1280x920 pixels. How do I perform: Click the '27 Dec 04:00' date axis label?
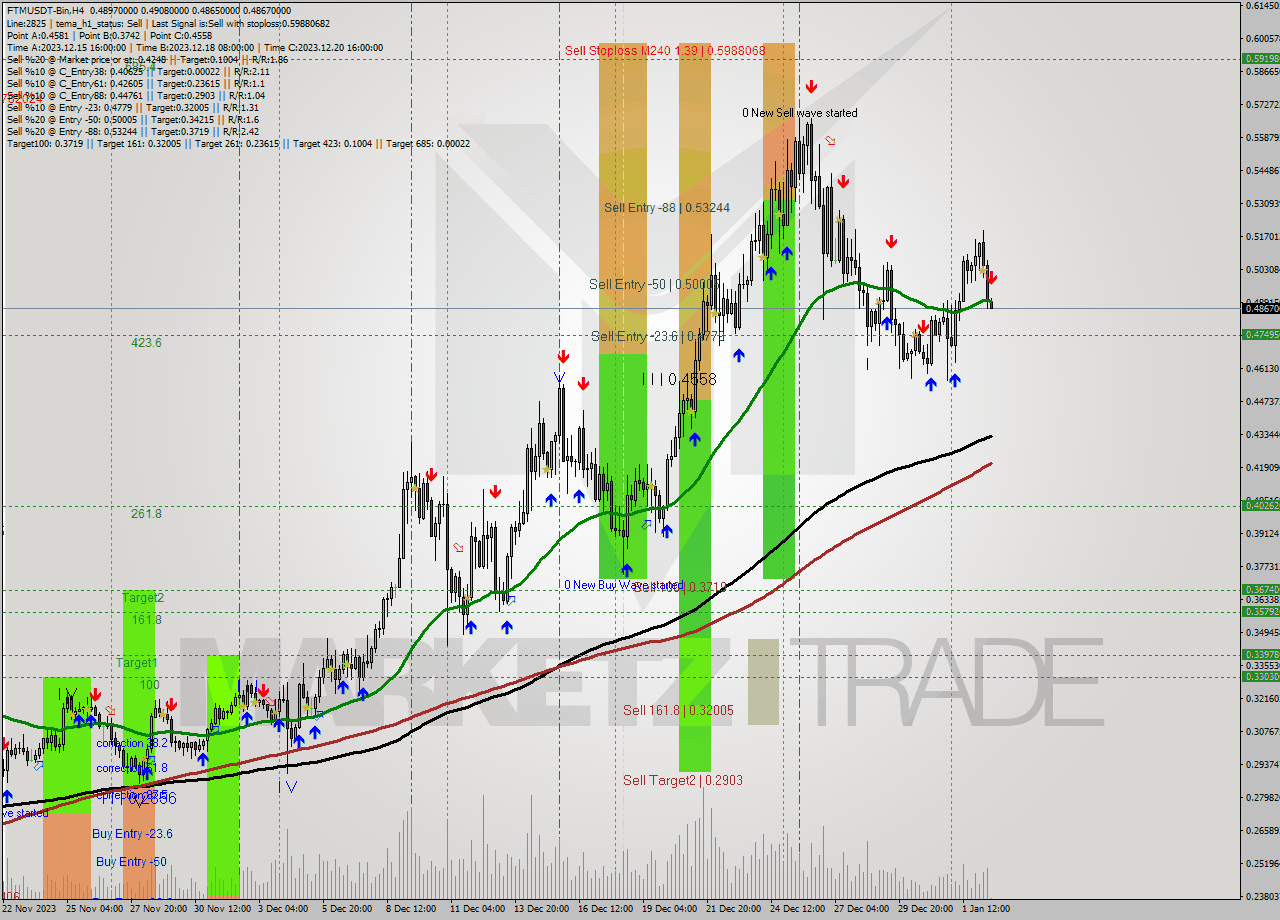(861, 909)
